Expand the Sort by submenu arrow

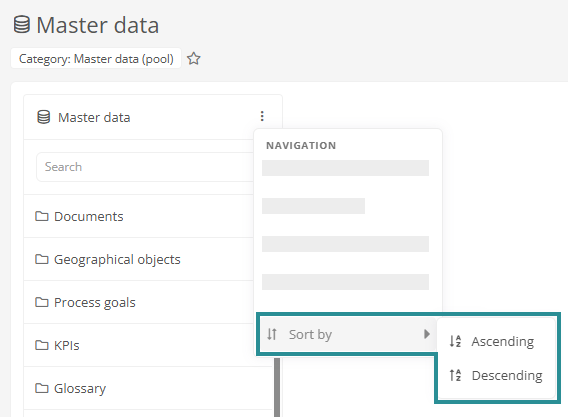coord(427,334)
